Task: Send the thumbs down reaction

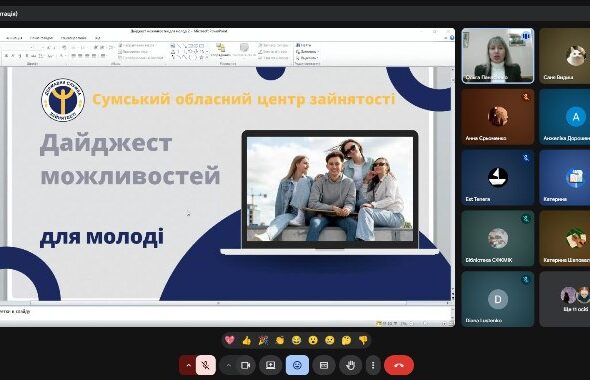Action: [x=363, y=340]
